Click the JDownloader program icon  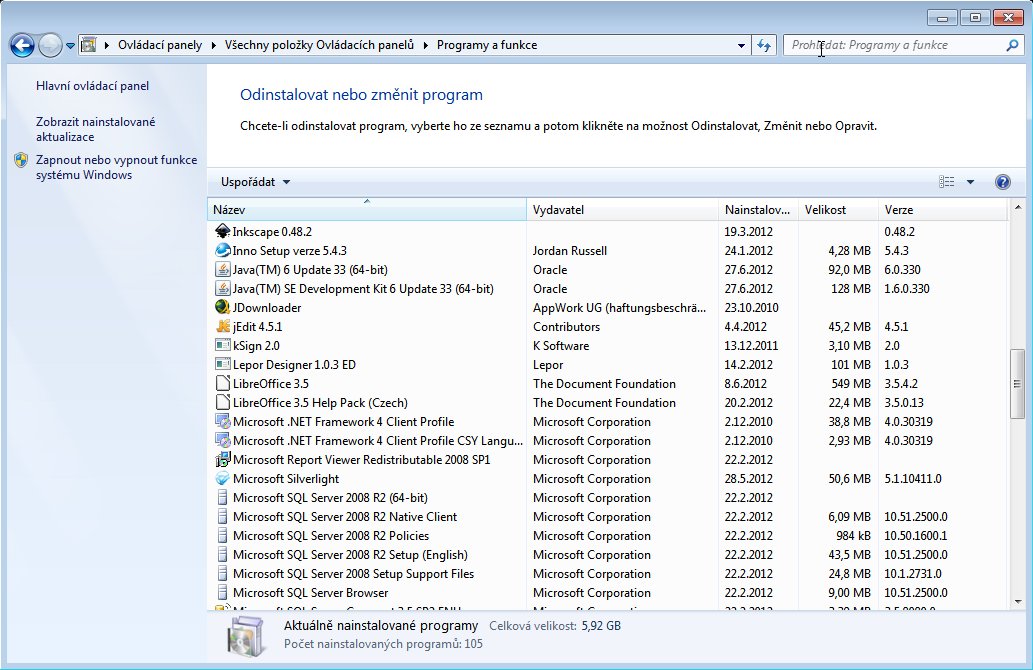coord(223,308)
